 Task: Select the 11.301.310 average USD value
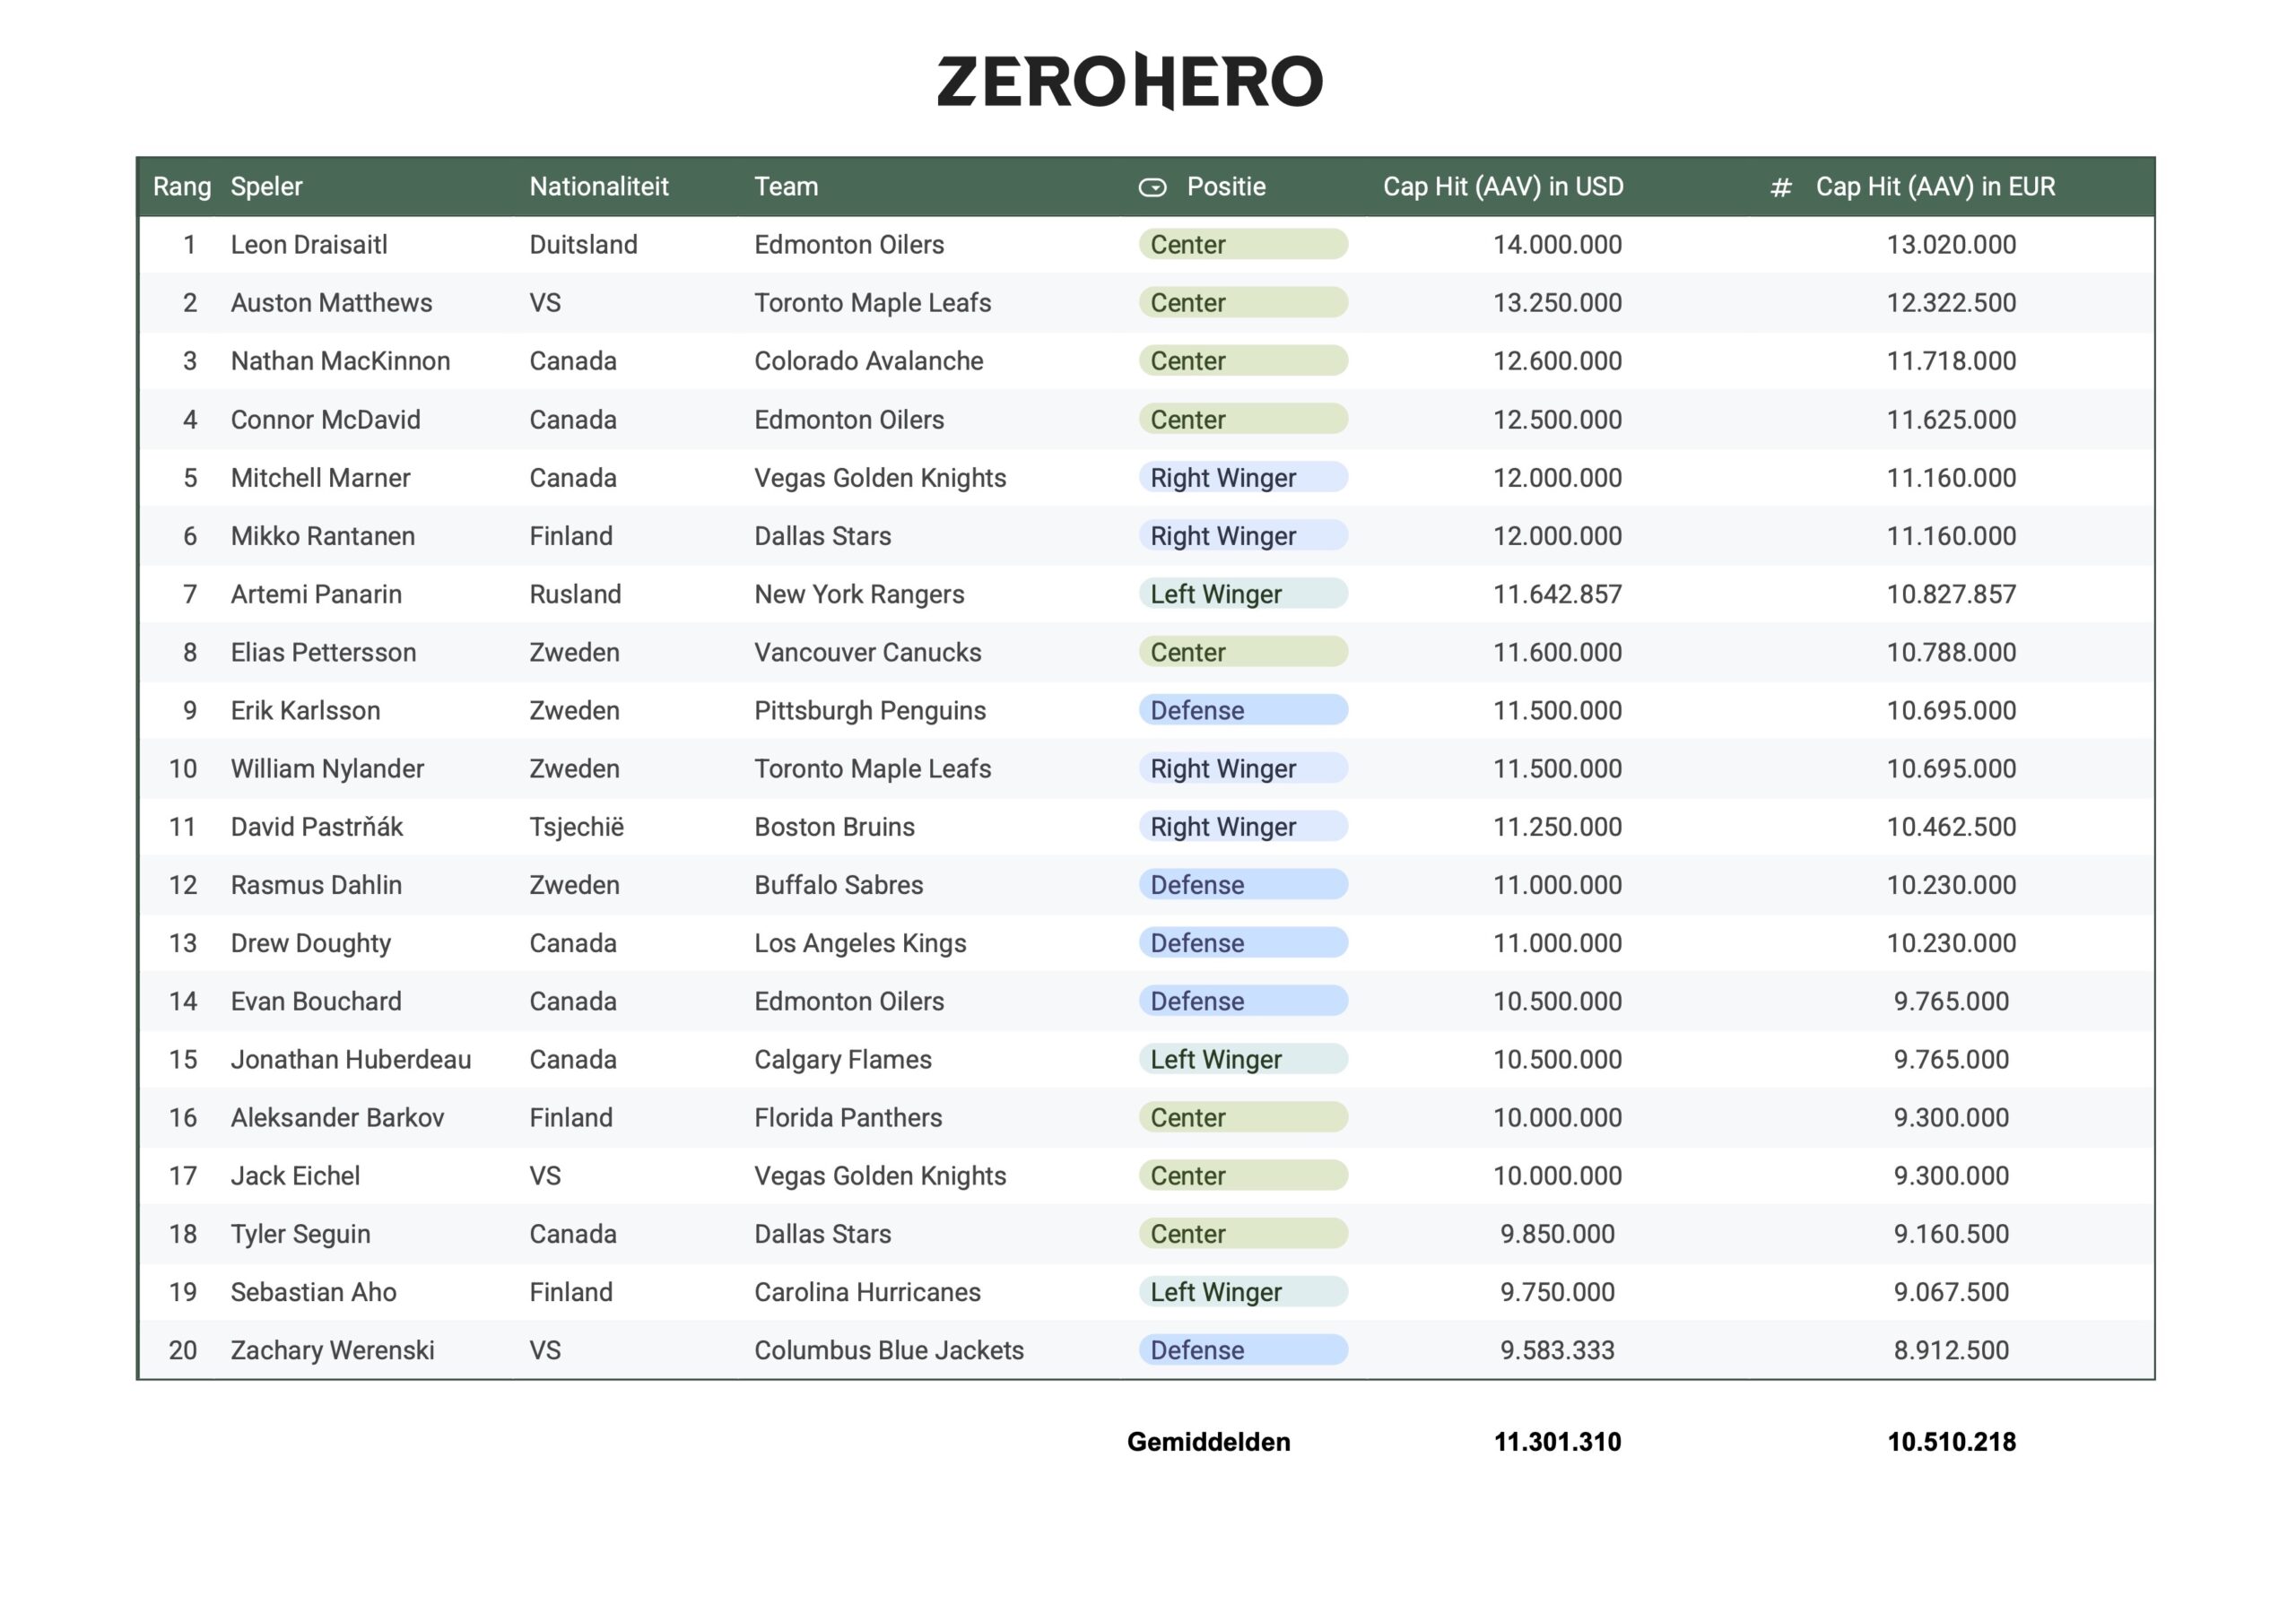1557,1442
